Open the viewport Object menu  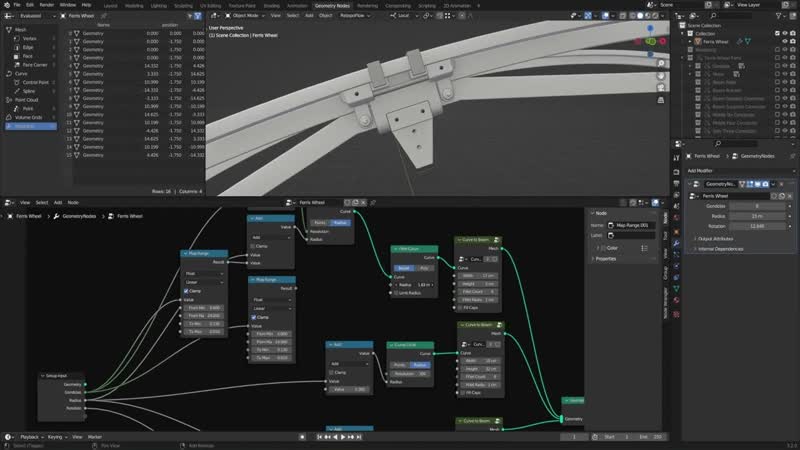coord(326,16)
